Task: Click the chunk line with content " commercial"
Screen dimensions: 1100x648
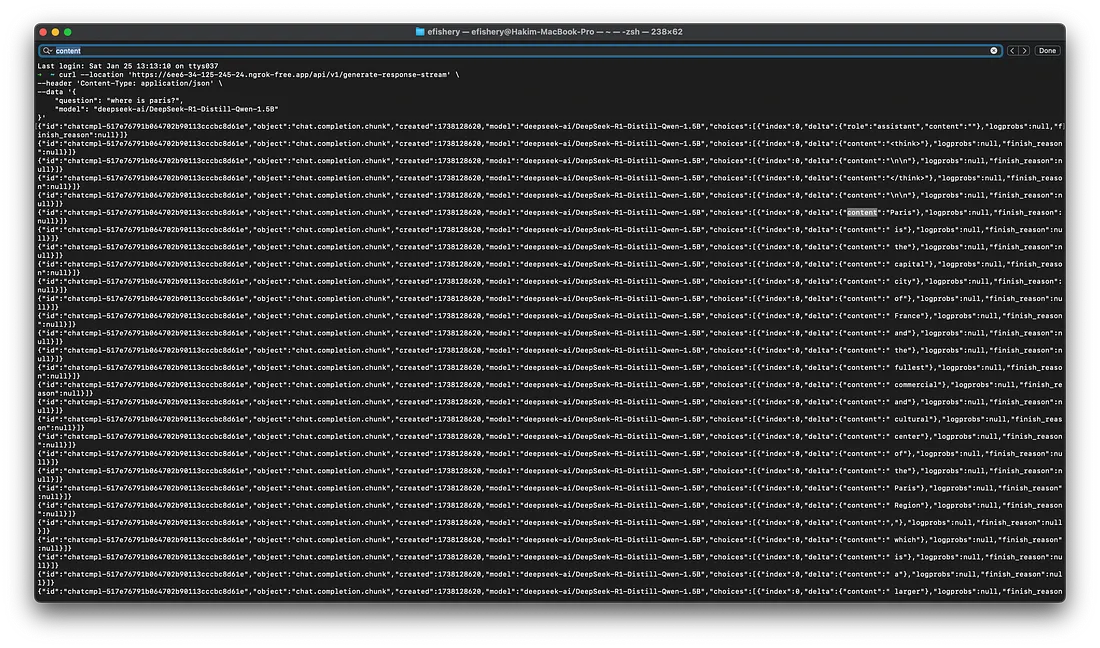Action: point(550,389)
